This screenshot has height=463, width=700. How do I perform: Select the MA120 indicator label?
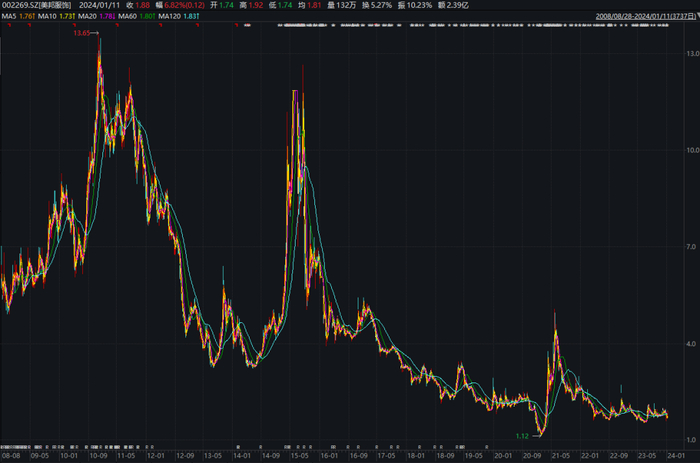coord(169,16)
